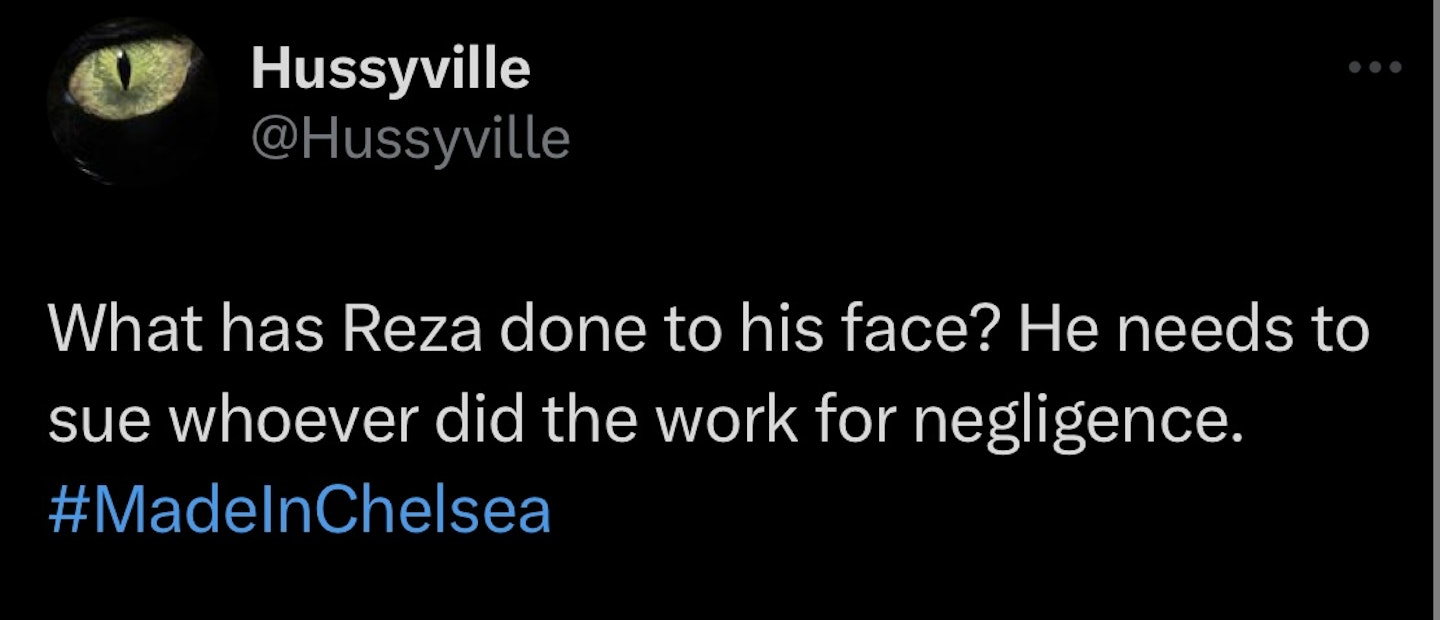Expand the tweet's ellipsis overflow menu
This screenshot has width=1440, height=620.
coord(1375,68)
